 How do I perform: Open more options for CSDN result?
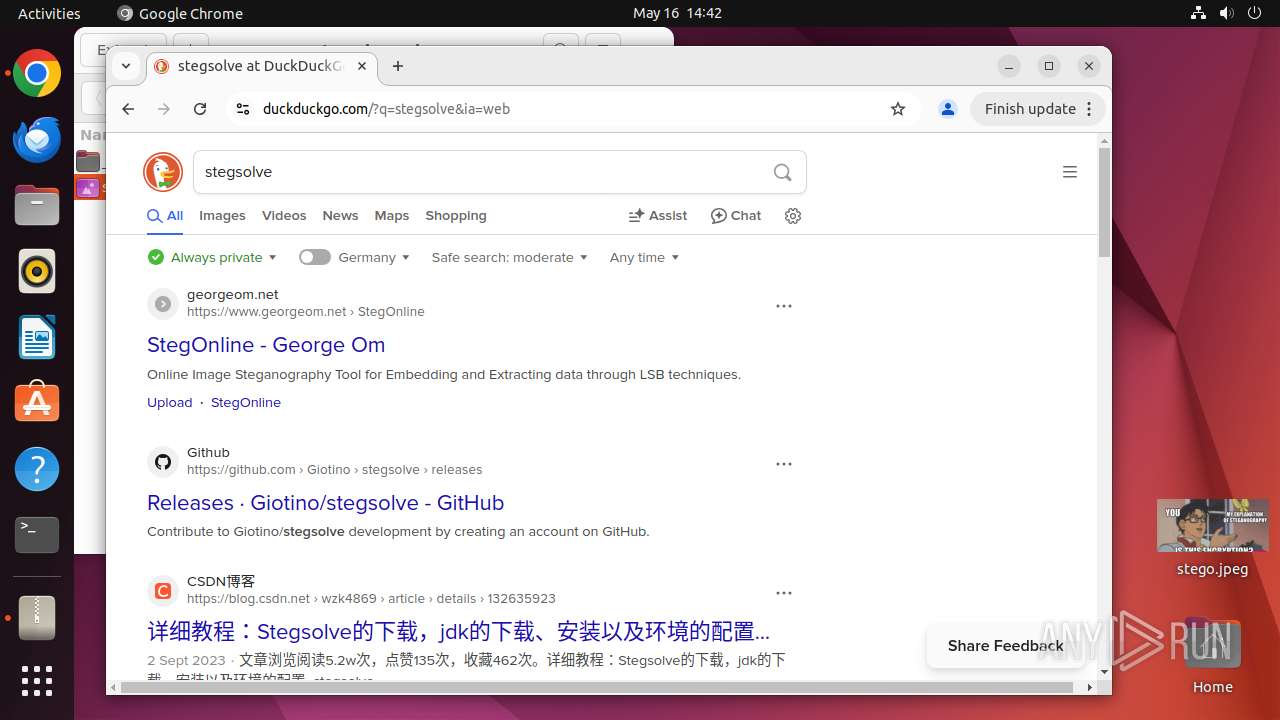[x=784, y=593]
